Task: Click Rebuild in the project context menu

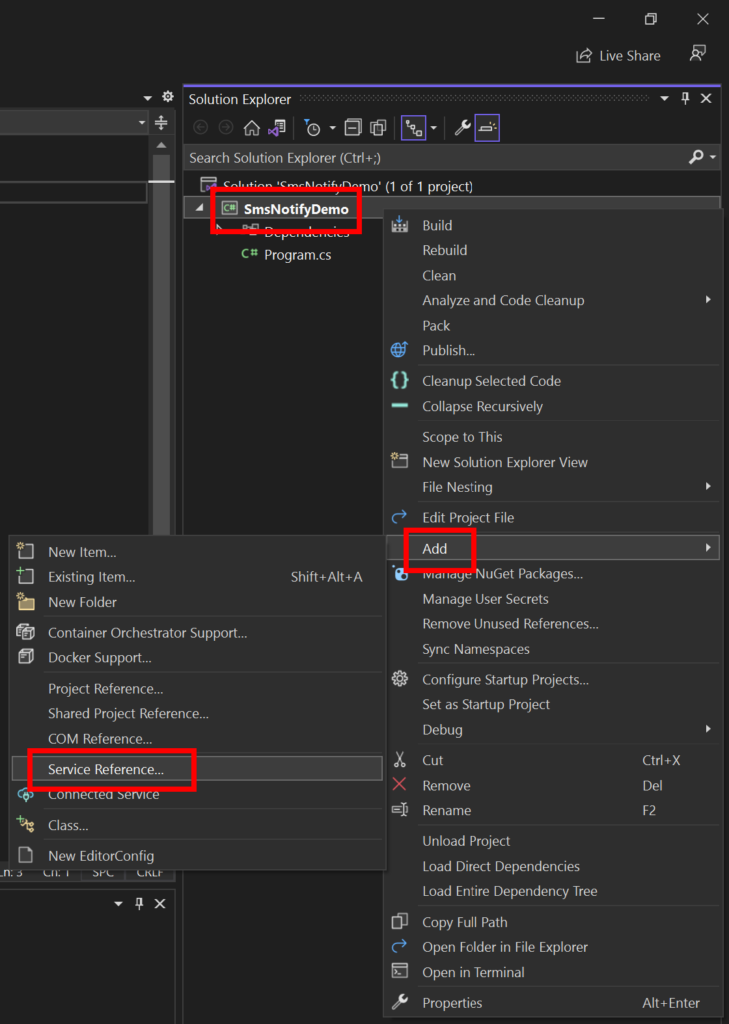Action: click(444, 250)
